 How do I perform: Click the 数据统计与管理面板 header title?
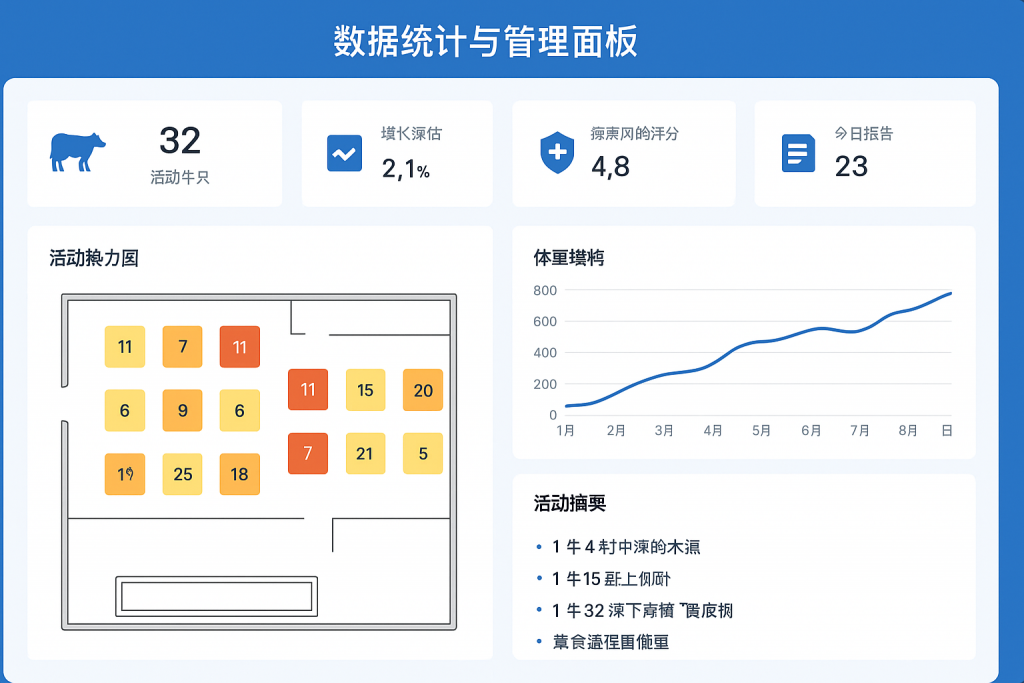(x=485, y=43)
